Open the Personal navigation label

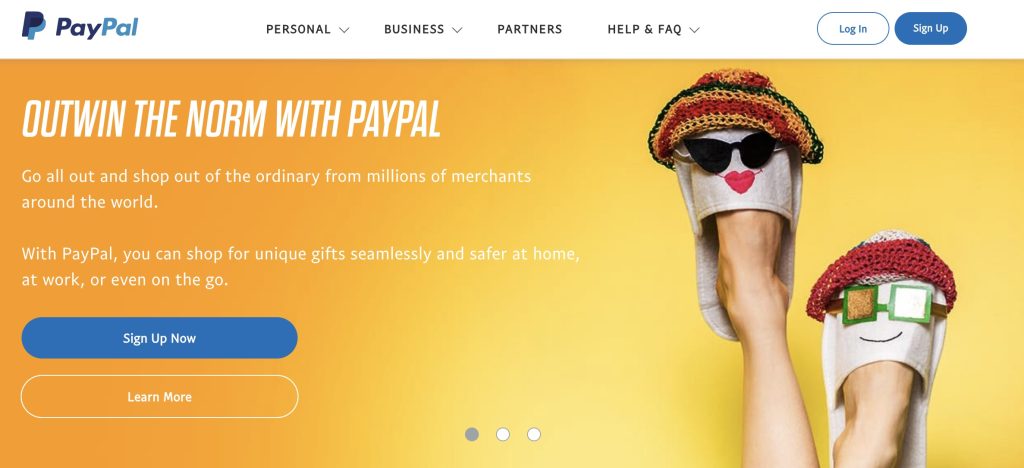pyautogui.click(x=298, y=29)
